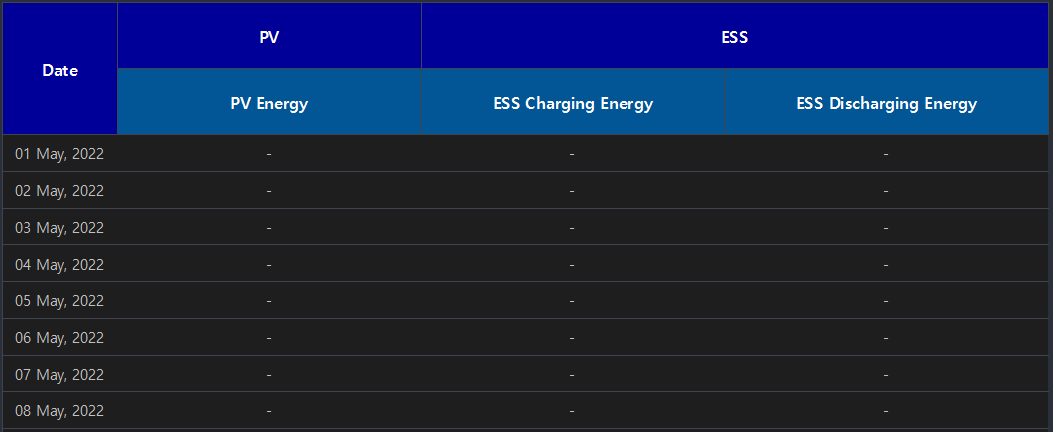
Task: Click ESS Charging Energy value for 07 May, 2022
Action: [x=573, y=374]
